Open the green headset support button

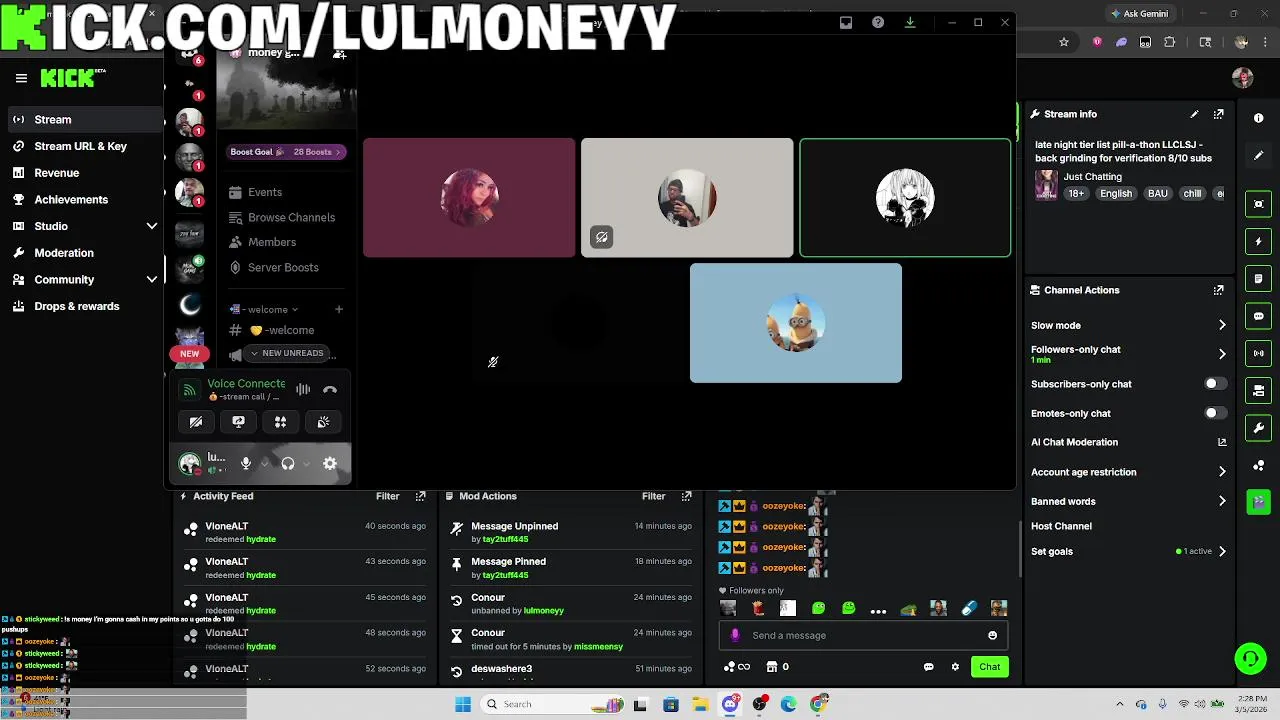(x=1250, y=658)
